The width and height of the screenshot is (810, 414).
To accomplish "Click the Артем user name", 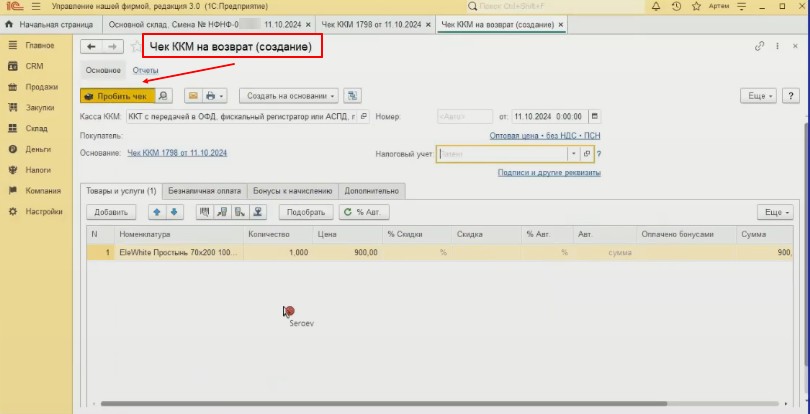I will pyautogui.click(x=720, y=7).
